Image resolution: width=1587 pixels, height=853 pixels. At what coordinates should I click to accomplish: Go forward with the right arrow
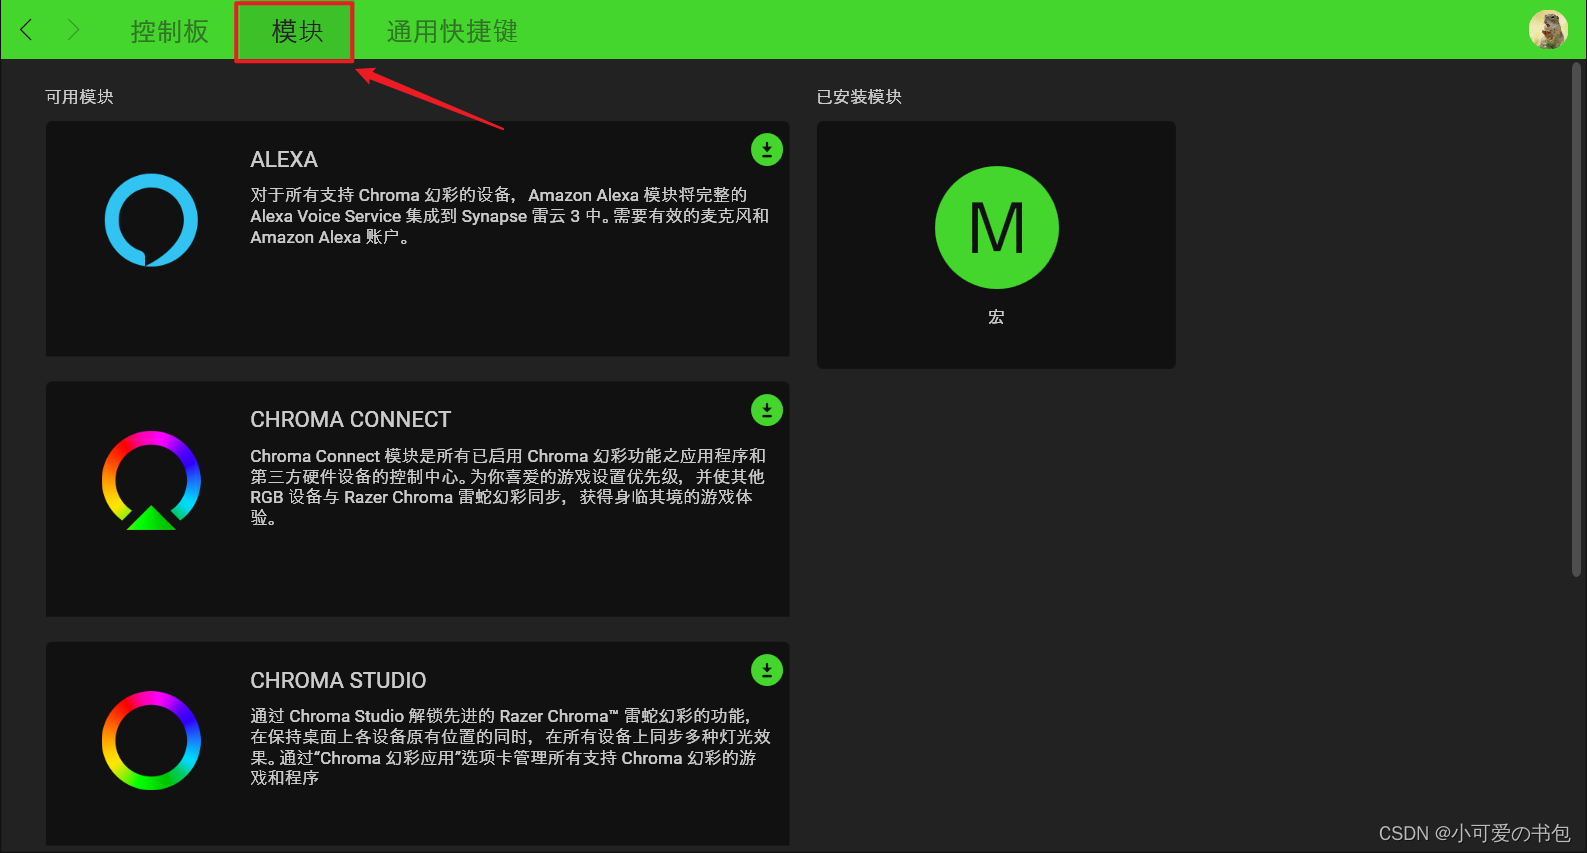pos(73,30)
